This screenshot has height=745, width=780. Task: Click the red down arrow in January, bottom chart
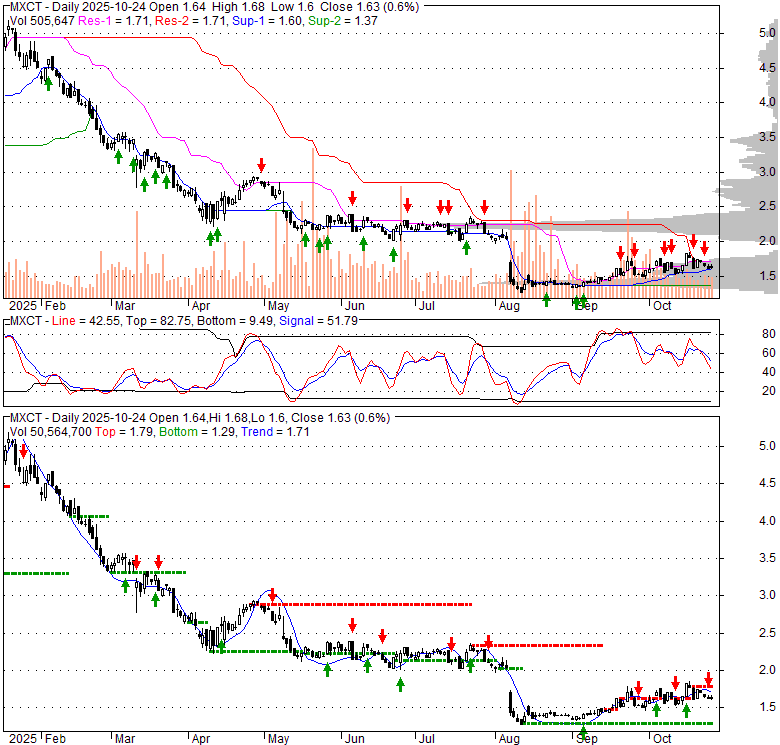click(23, 451)
